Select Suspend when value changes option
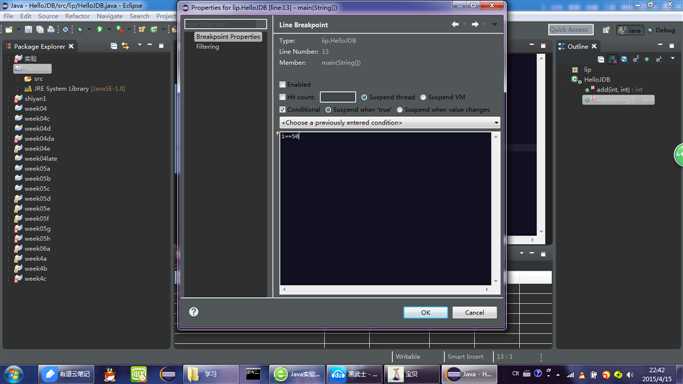 click(400, 110)
